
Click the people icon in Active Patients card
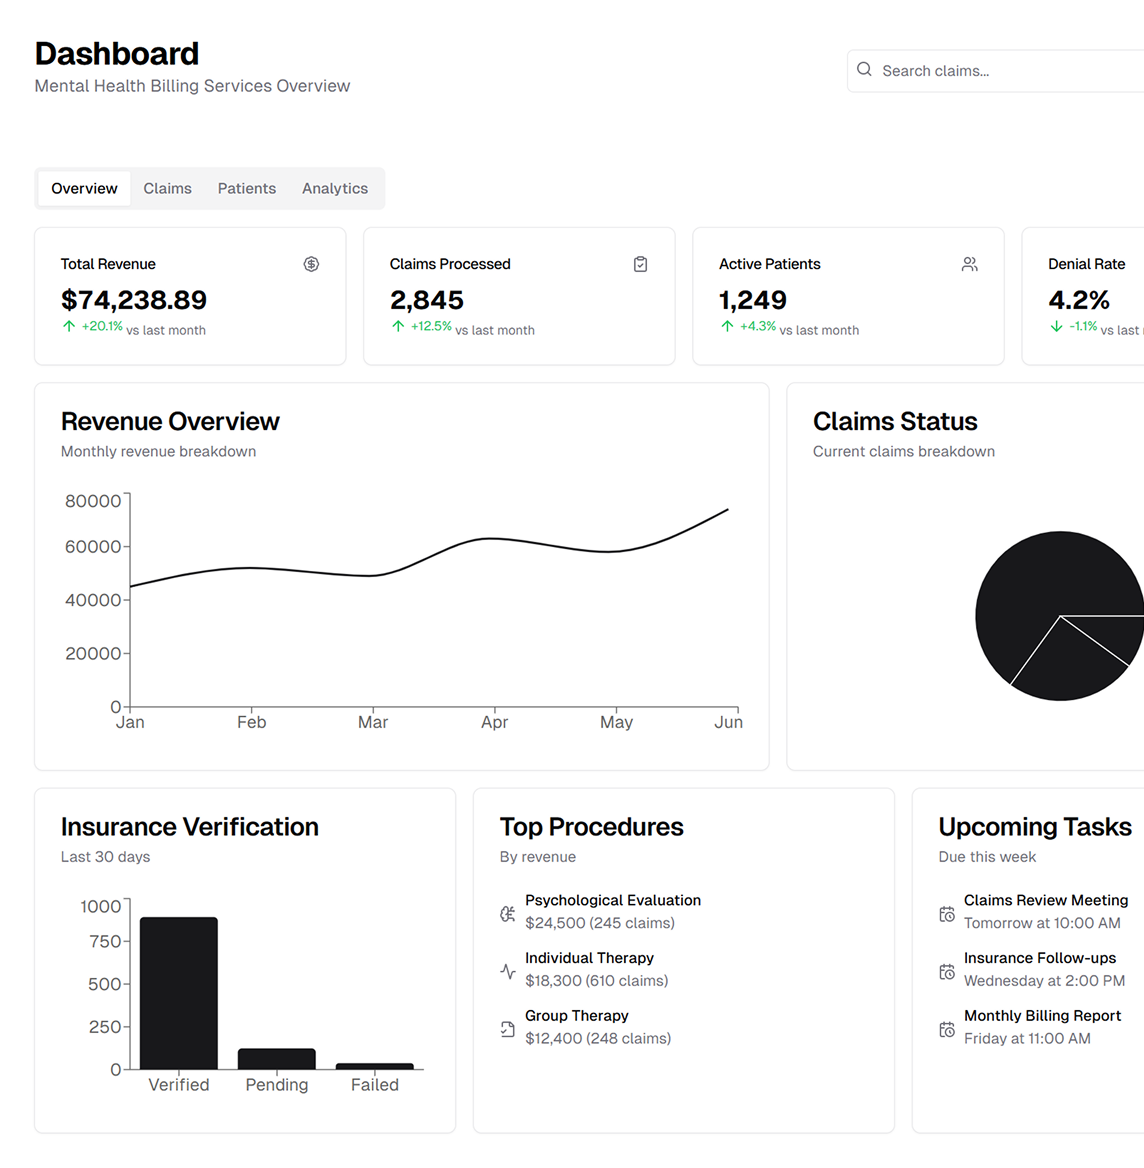coord(969,264)
